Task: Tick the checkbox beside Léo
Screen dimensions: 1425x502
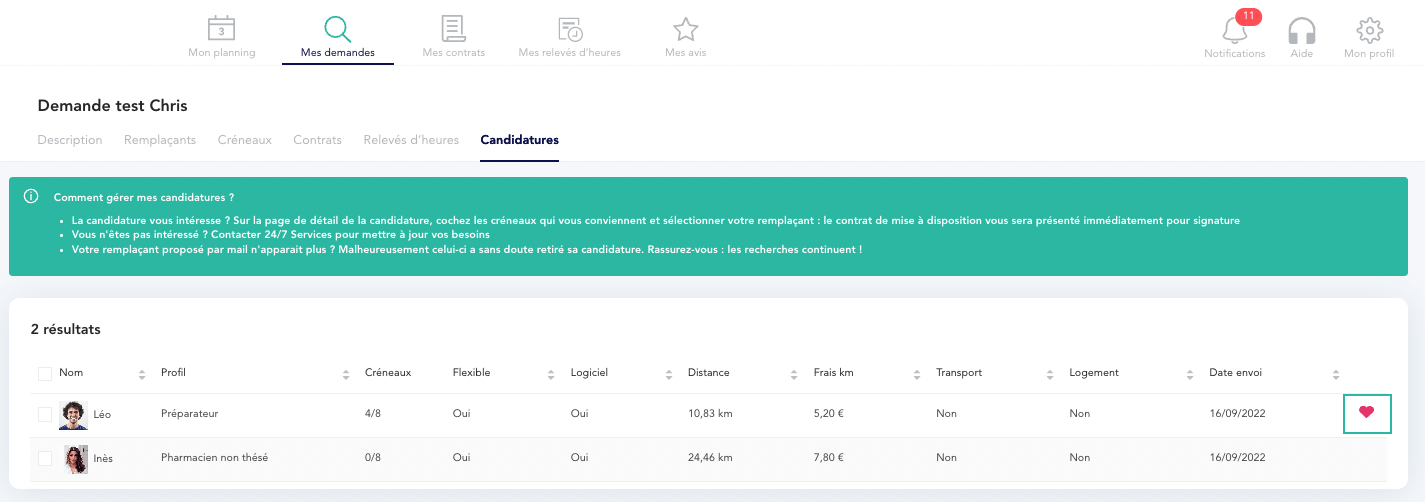Action: pos(45,413)
